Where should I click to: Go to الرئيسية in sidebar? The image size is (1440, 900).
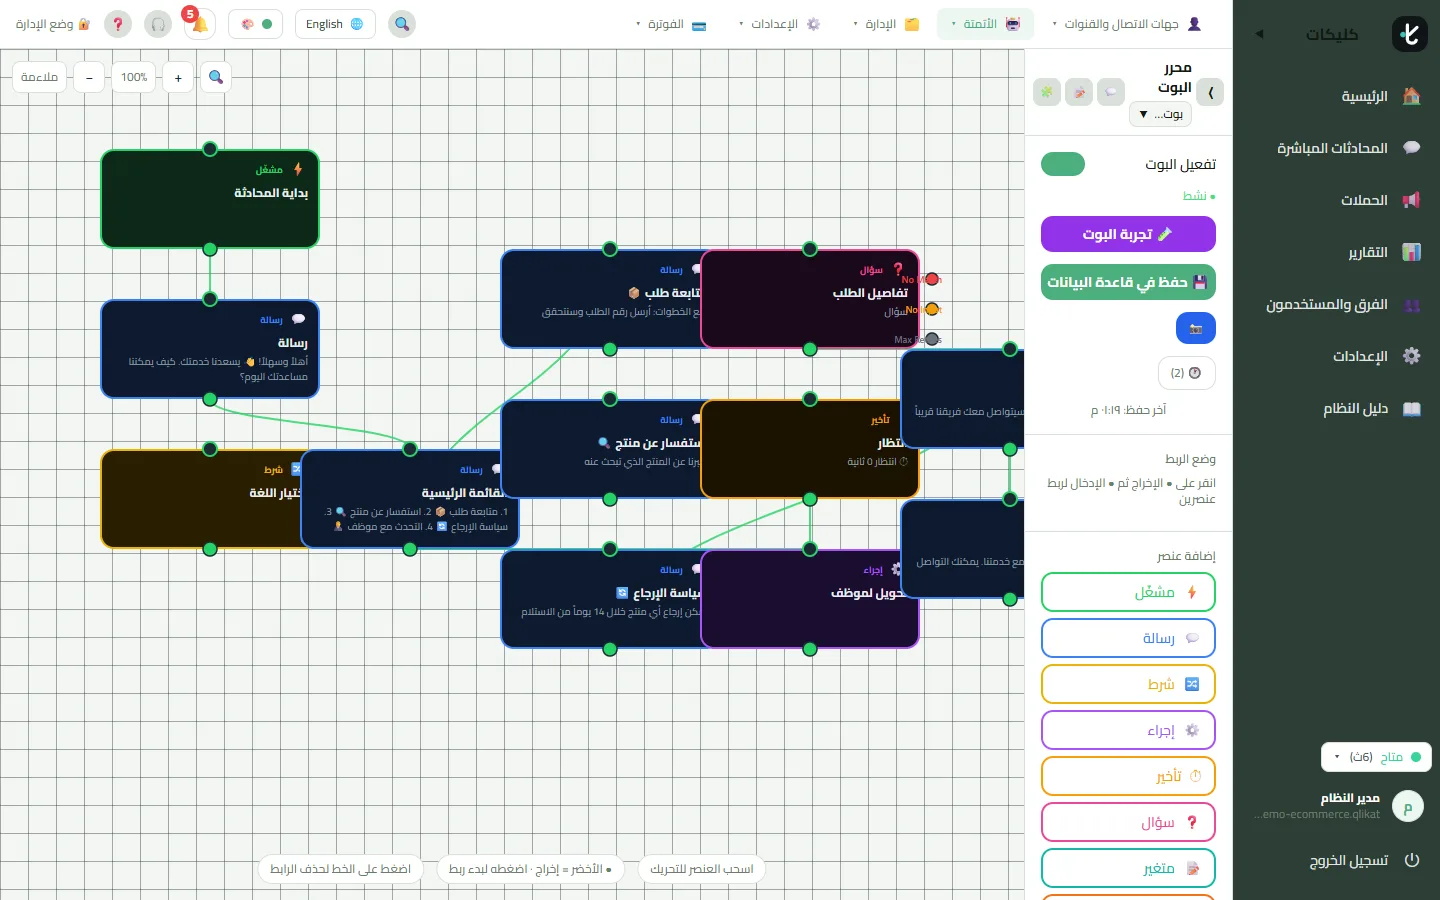click(1336, 96)
